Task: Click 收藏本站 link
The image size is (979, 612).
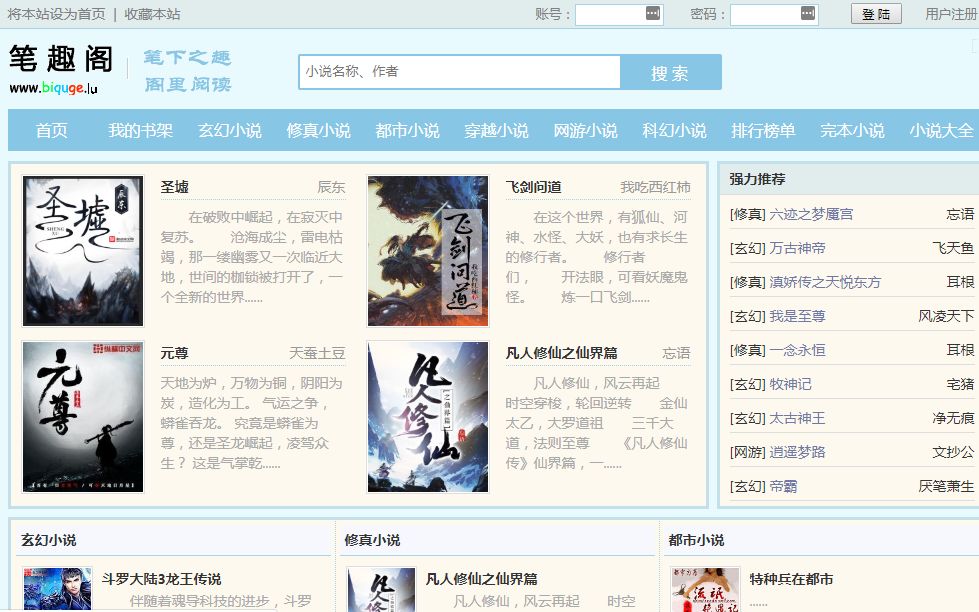Action: coord(152,14)
